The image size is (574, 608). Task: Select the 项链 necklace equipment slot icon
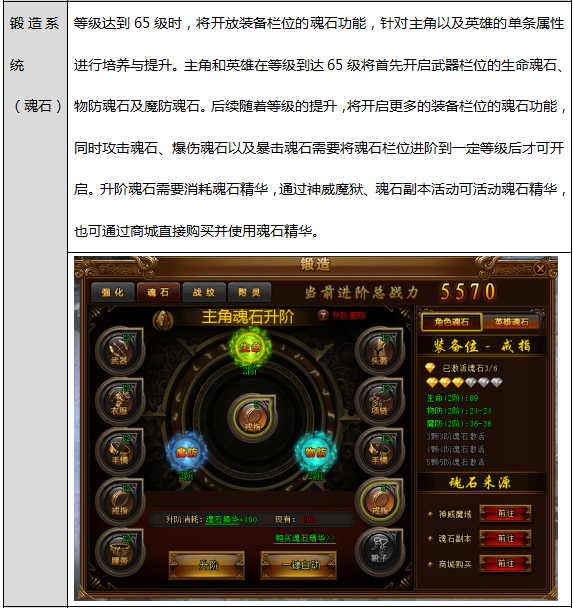379,401
